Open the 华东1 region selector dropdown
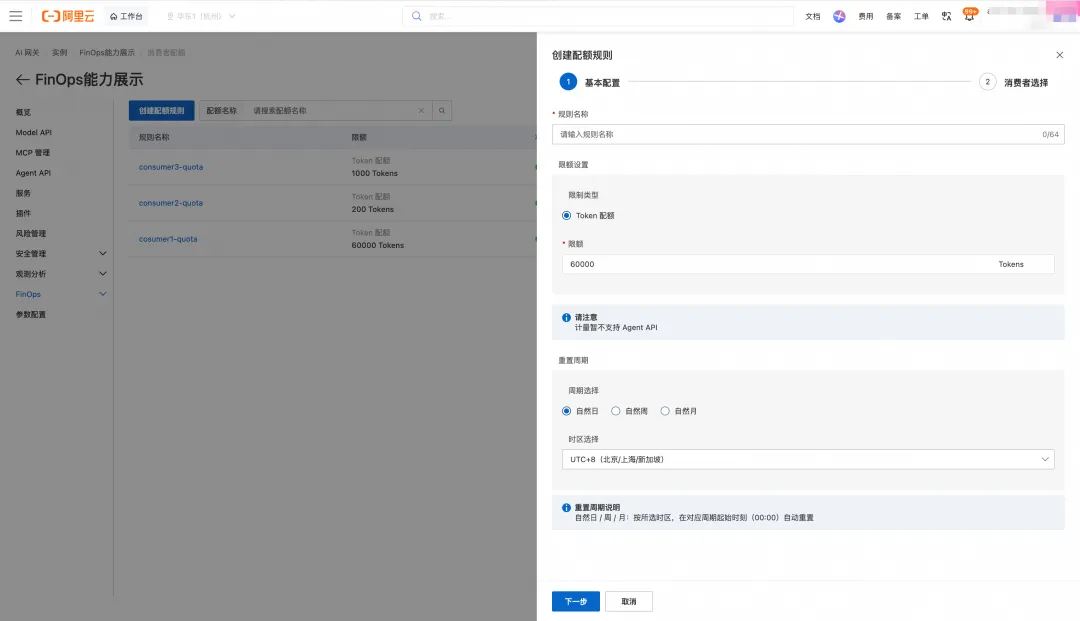This screenshot has height=621, width=1080. point(200,16)
